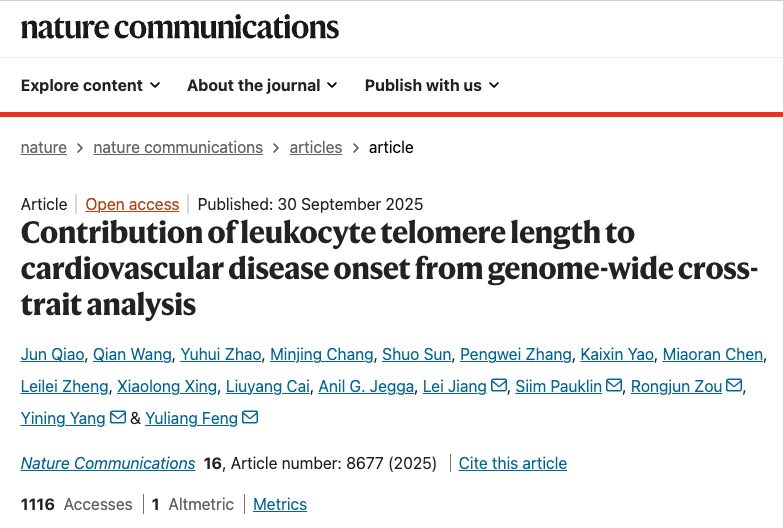Click the Open access link
The width and height of the screenshot is (783, 528).
pos(132,205)
